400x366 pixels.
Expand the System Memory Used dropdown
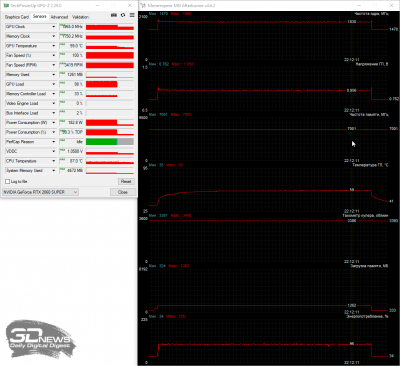(x=53, y=171)
